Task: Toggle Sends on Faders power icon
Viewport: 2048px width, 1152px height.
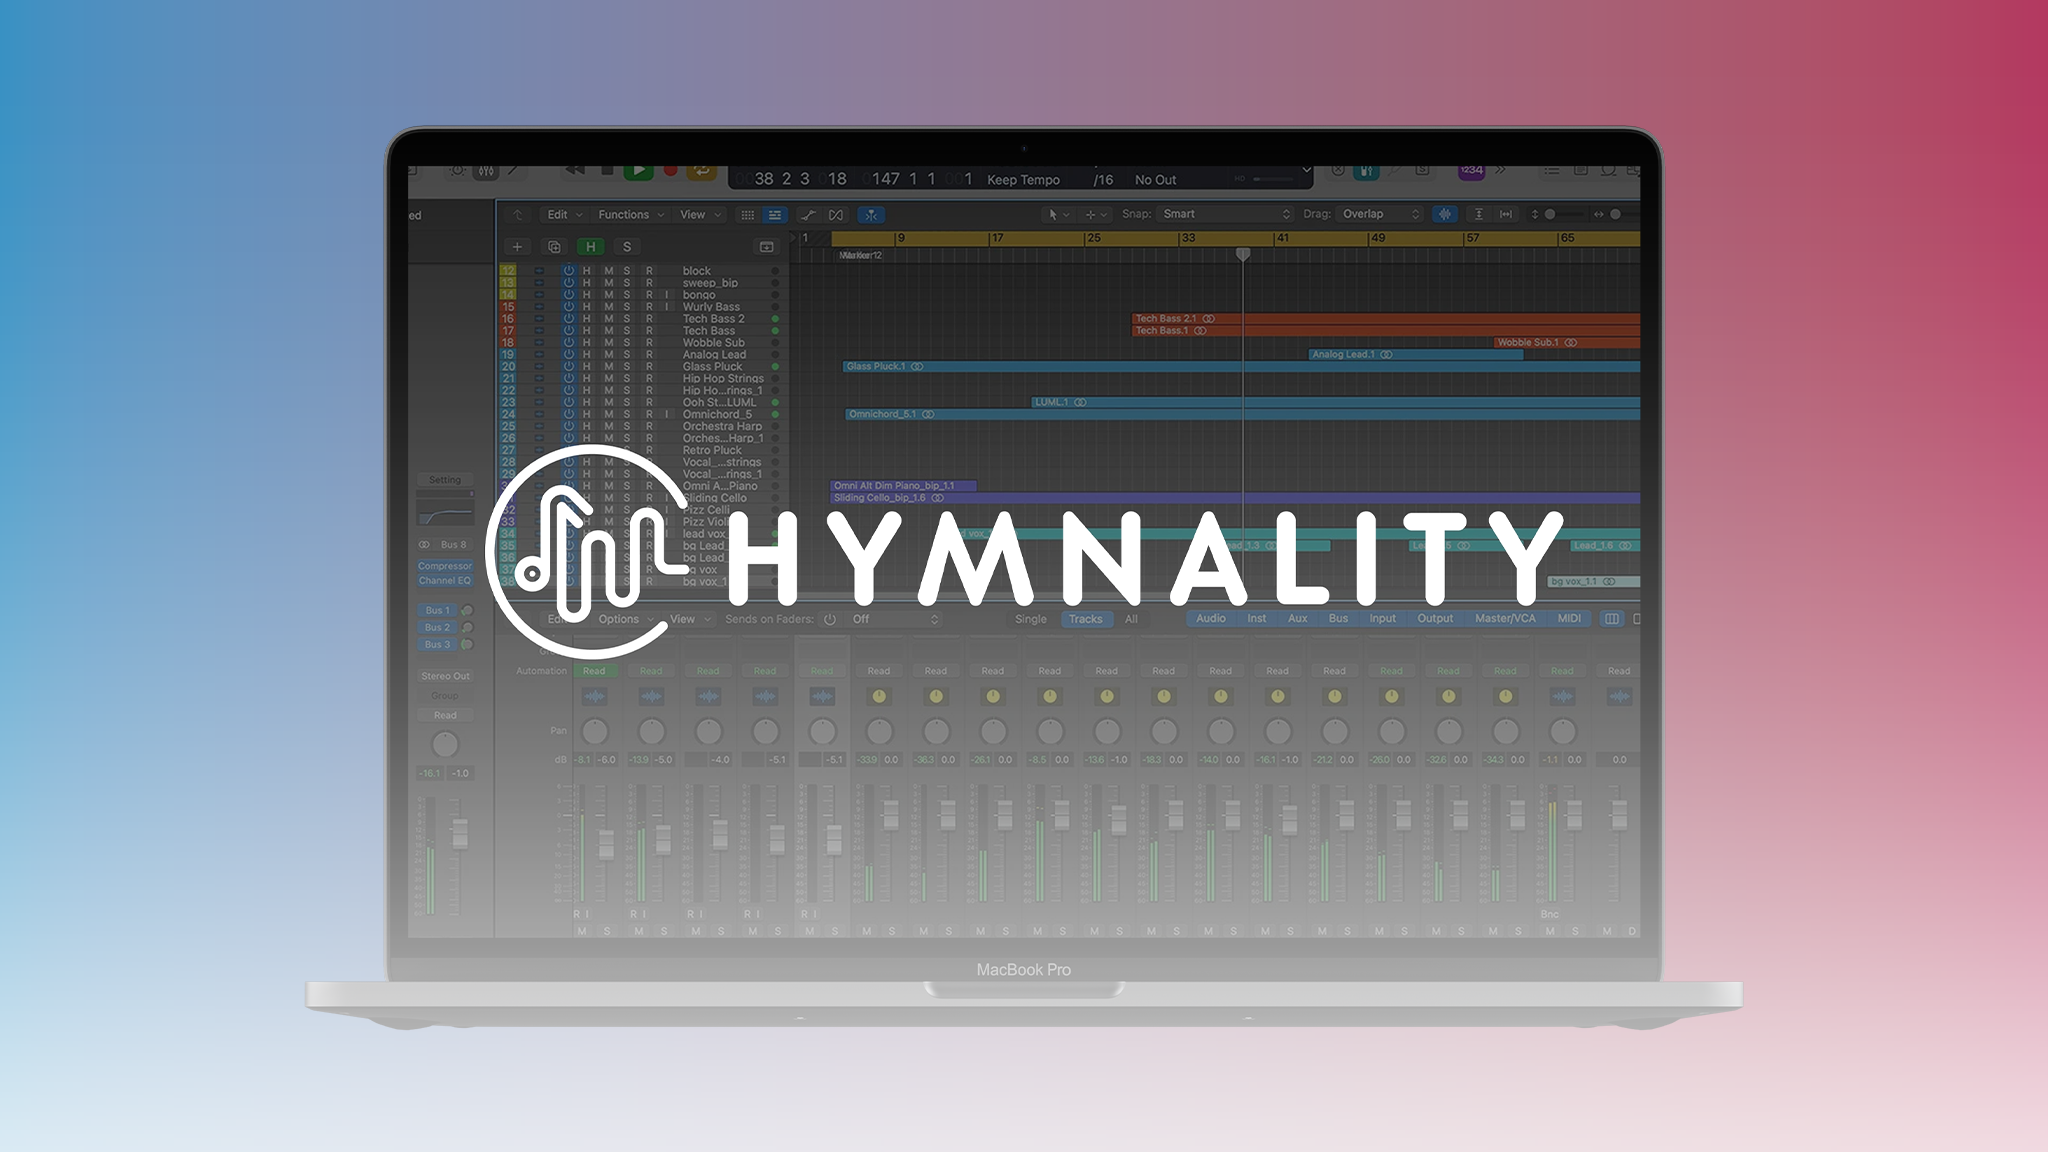Action: tap(830, 620)
